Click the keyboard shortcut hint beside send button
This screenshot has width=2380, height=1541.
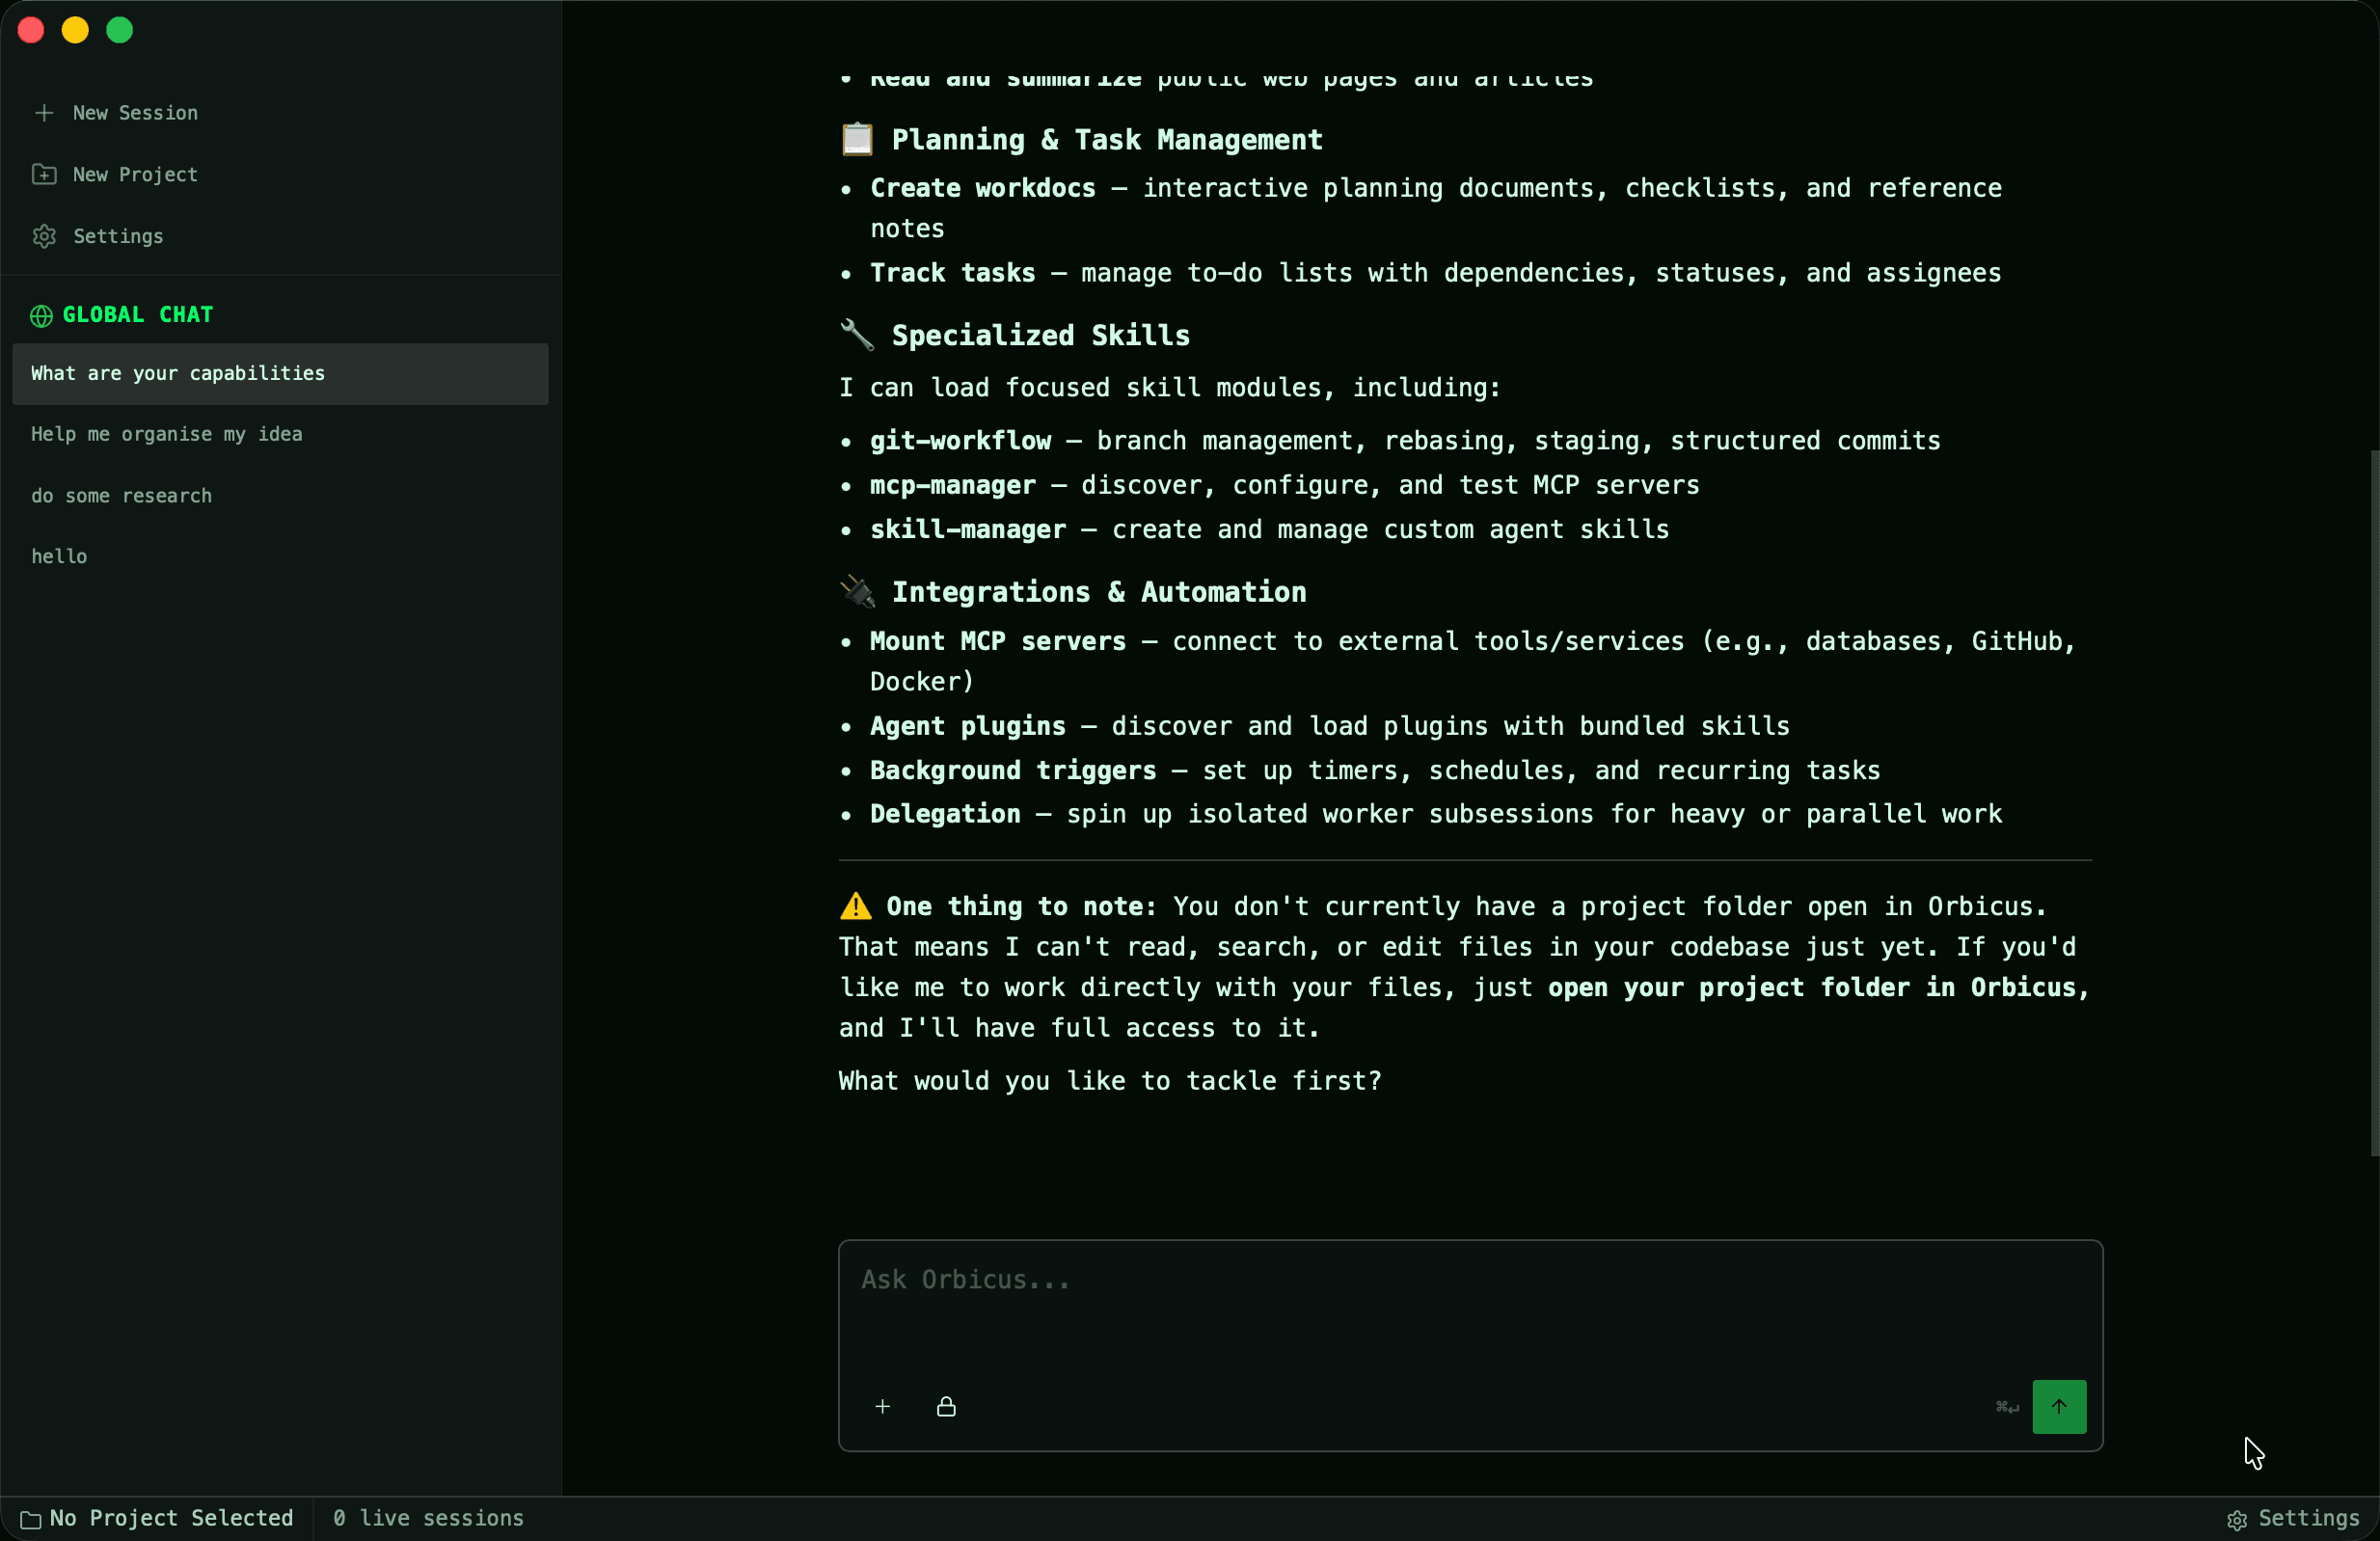point(2006,1406)
